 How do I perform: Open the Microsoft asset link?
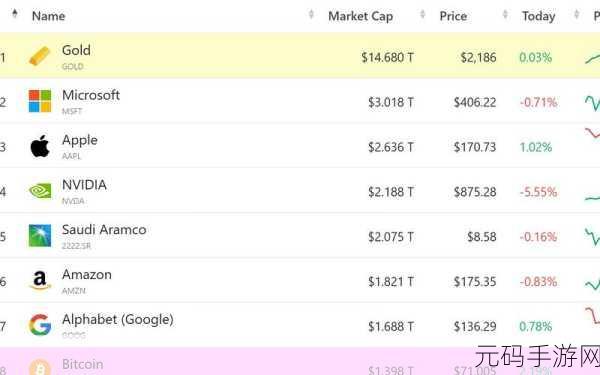pyautogui.click(x=91, y=95)
